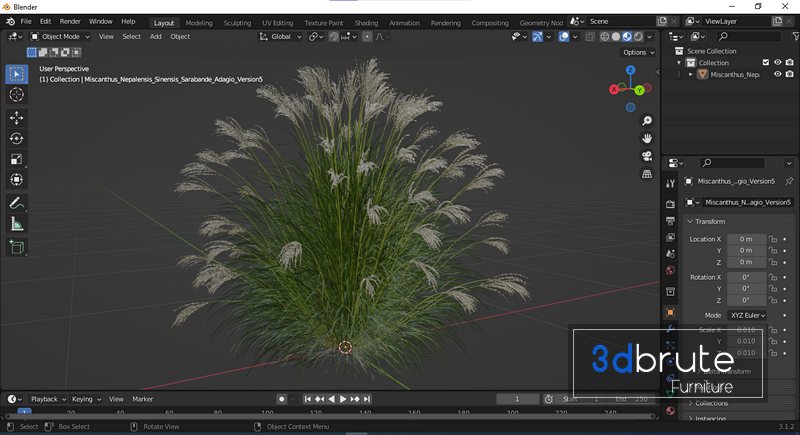Screen dimensions: 800x435
Task: Open the Render menu
Action: point(70,21)
